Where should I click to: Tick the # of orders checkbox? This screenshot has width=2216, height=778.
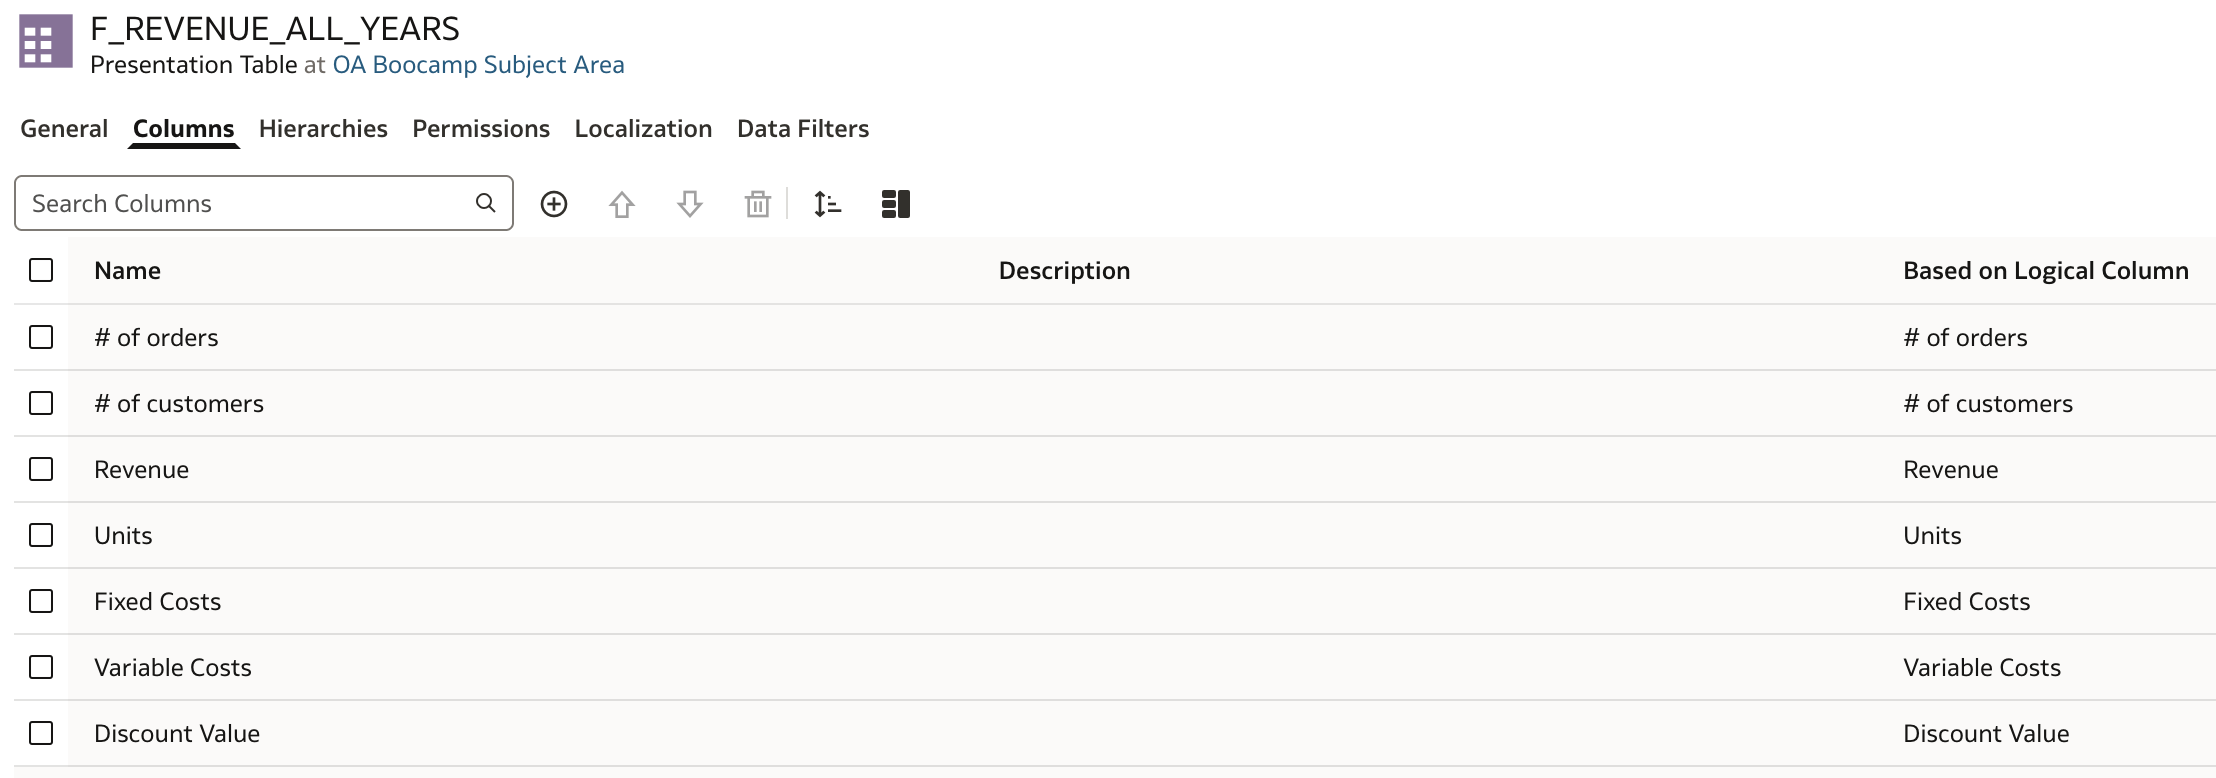pos(41,337)
